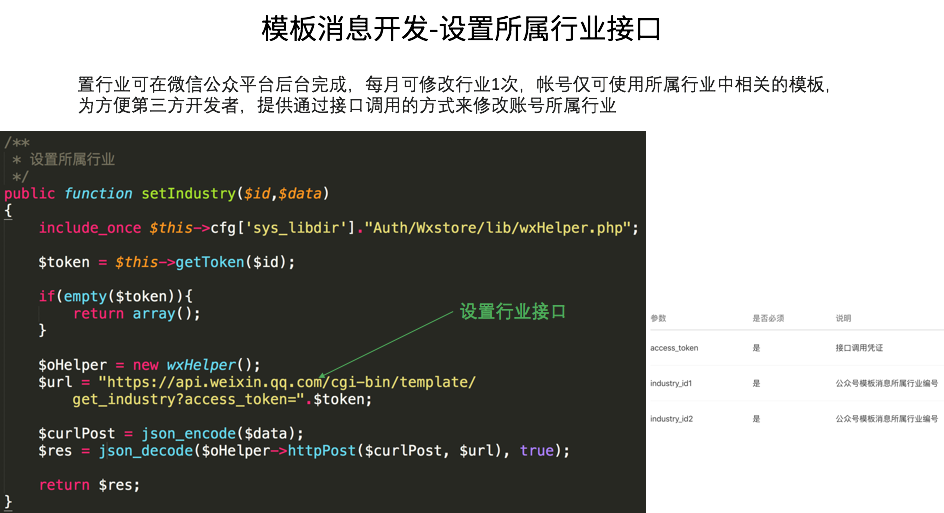Click the industry_id1 parameter cell
944x513 pixels.
tap(671, 384)
